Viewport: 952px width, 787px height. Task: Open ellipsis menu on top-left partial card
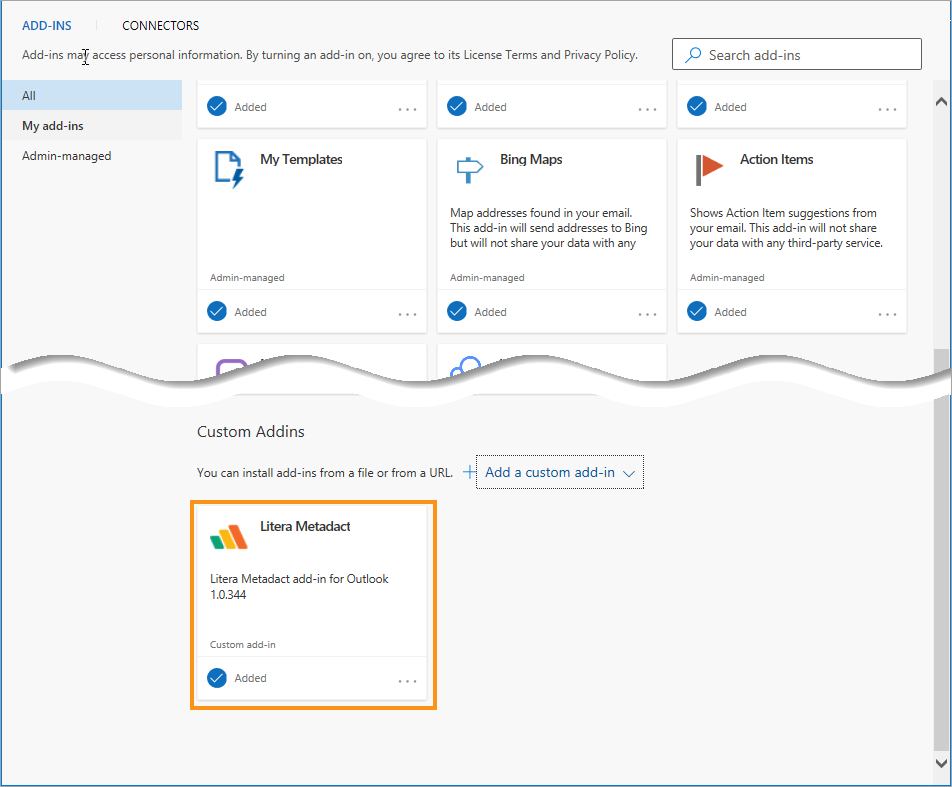[407, 110]
